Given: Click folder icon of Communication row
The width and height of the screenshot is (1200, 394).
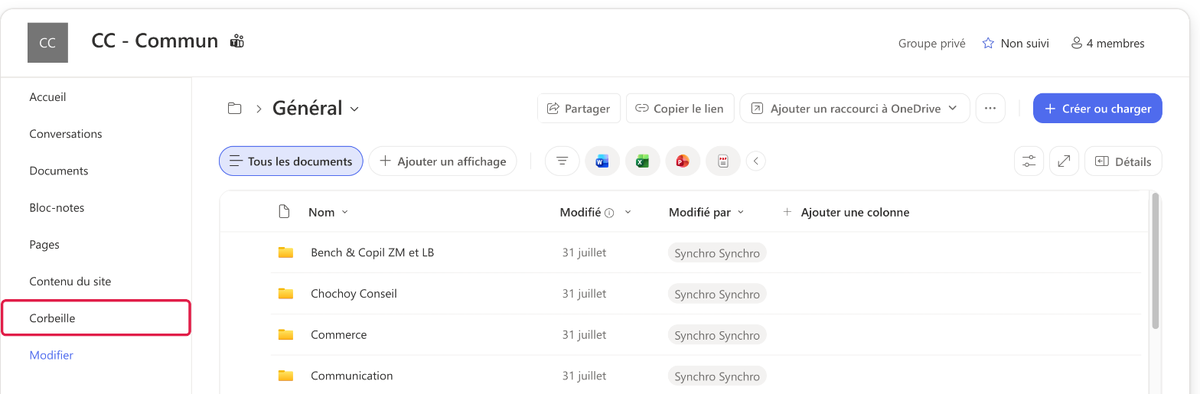Looking at the screenshot, I should (286, 376).
